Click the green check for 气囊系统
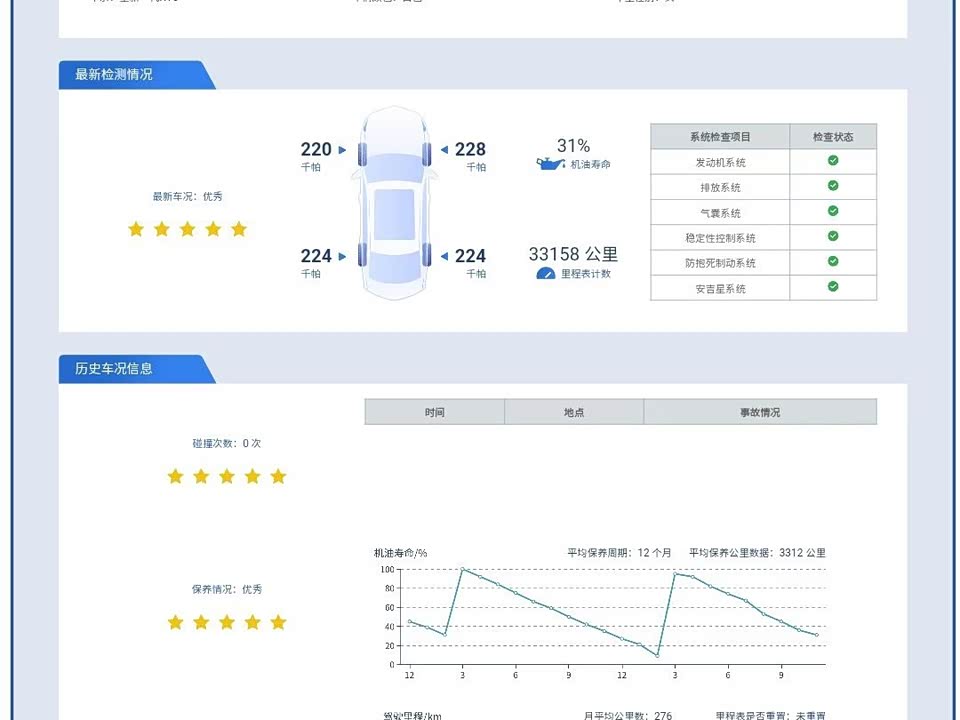The height and width of the screenshot is (720, 960). click(x=833, y=212)
